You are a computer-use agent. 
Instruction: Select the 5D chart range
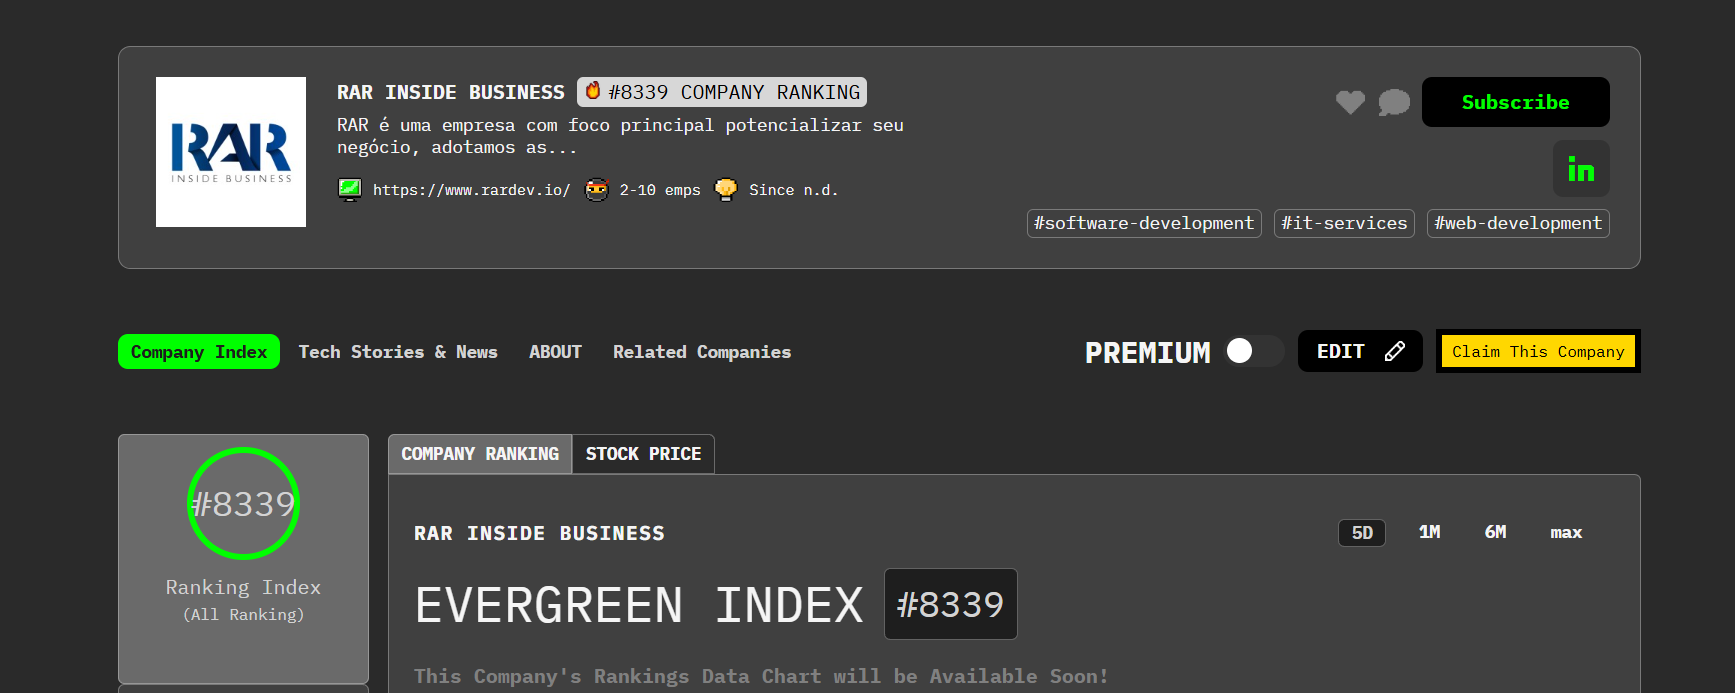[x=1362, y=533]
